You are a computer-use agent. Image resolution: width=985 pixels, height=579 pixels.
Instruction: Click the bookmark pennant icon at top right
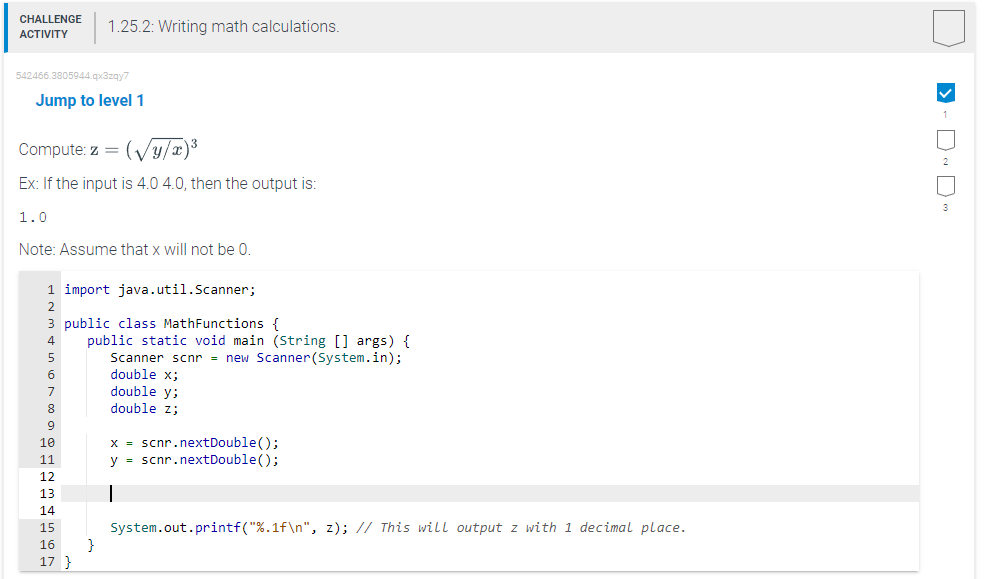click(947, 27)
